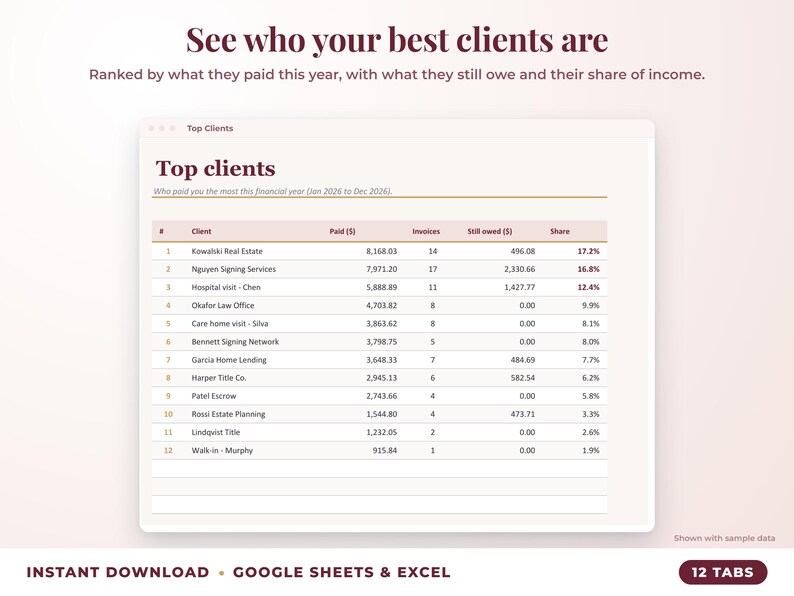The image size is (794, 596).
Task: Click the Walk-in - Murphy cell
Action: [x=222, y=451]
